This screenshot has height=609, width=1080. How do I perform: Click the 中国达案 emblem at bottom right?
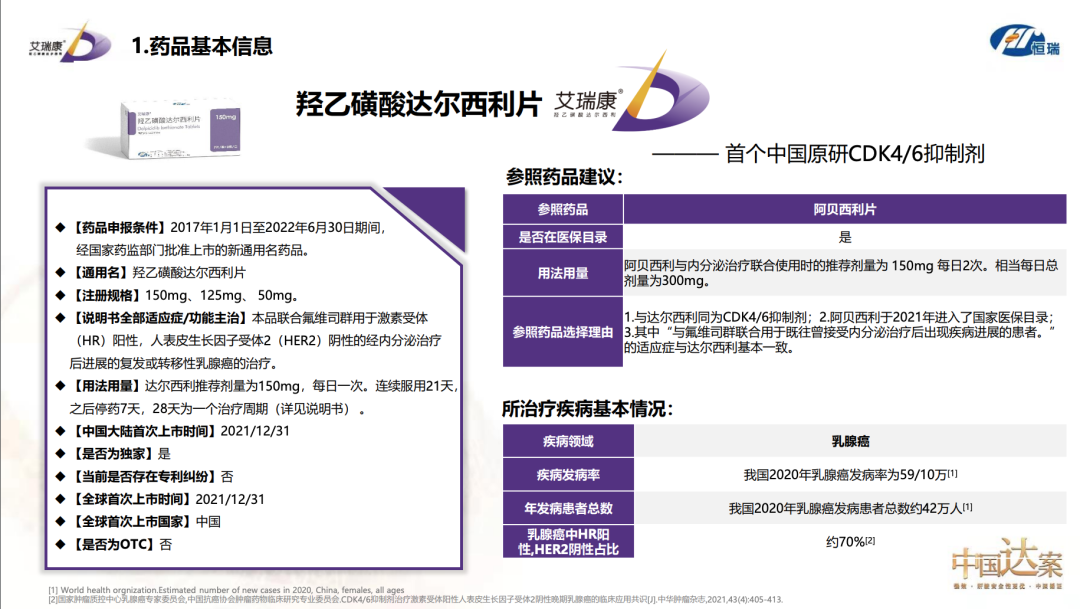point(1006,564)
